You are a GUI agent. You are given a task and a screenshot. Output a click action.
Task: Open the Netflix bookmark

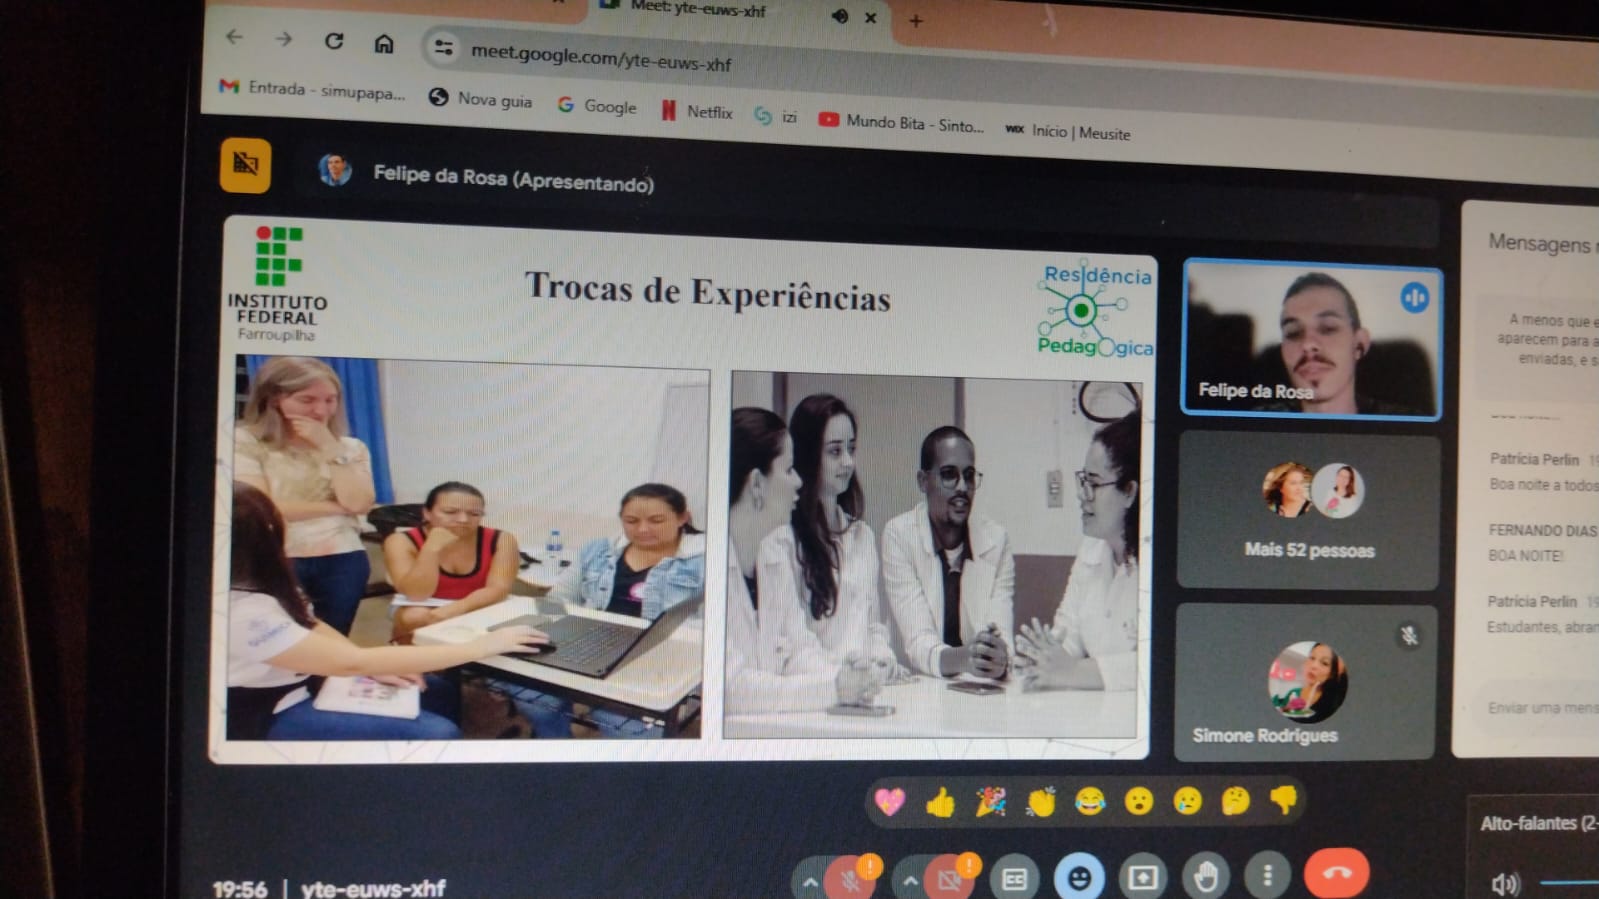click(697, 112)
